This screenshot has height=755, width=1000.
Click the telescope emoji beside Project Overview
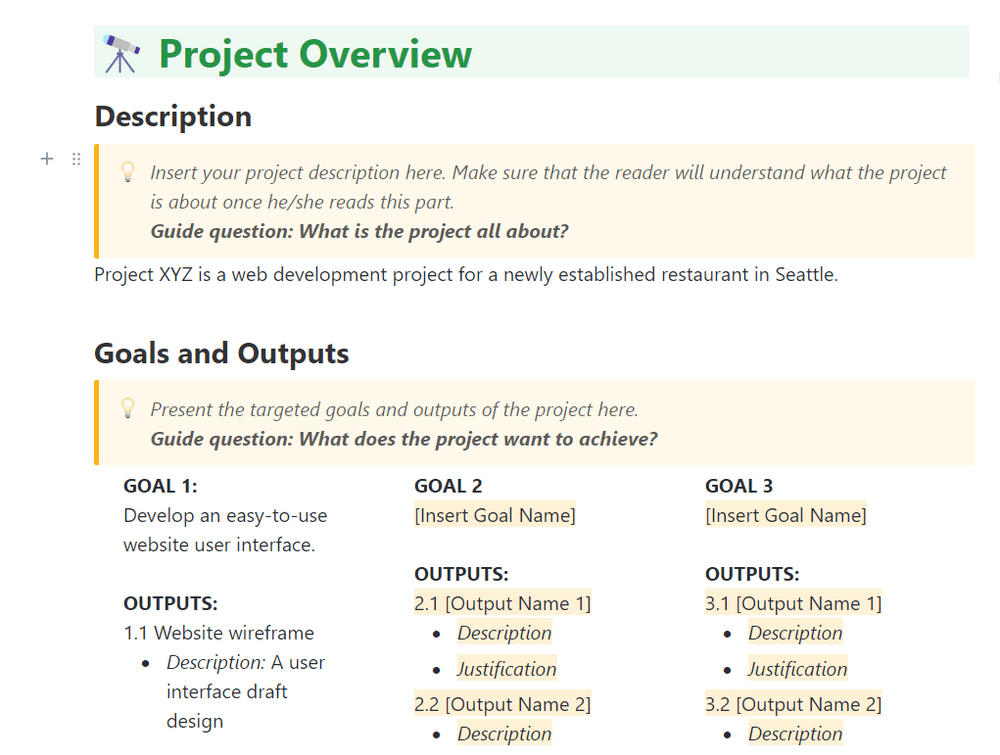[121, 53]
